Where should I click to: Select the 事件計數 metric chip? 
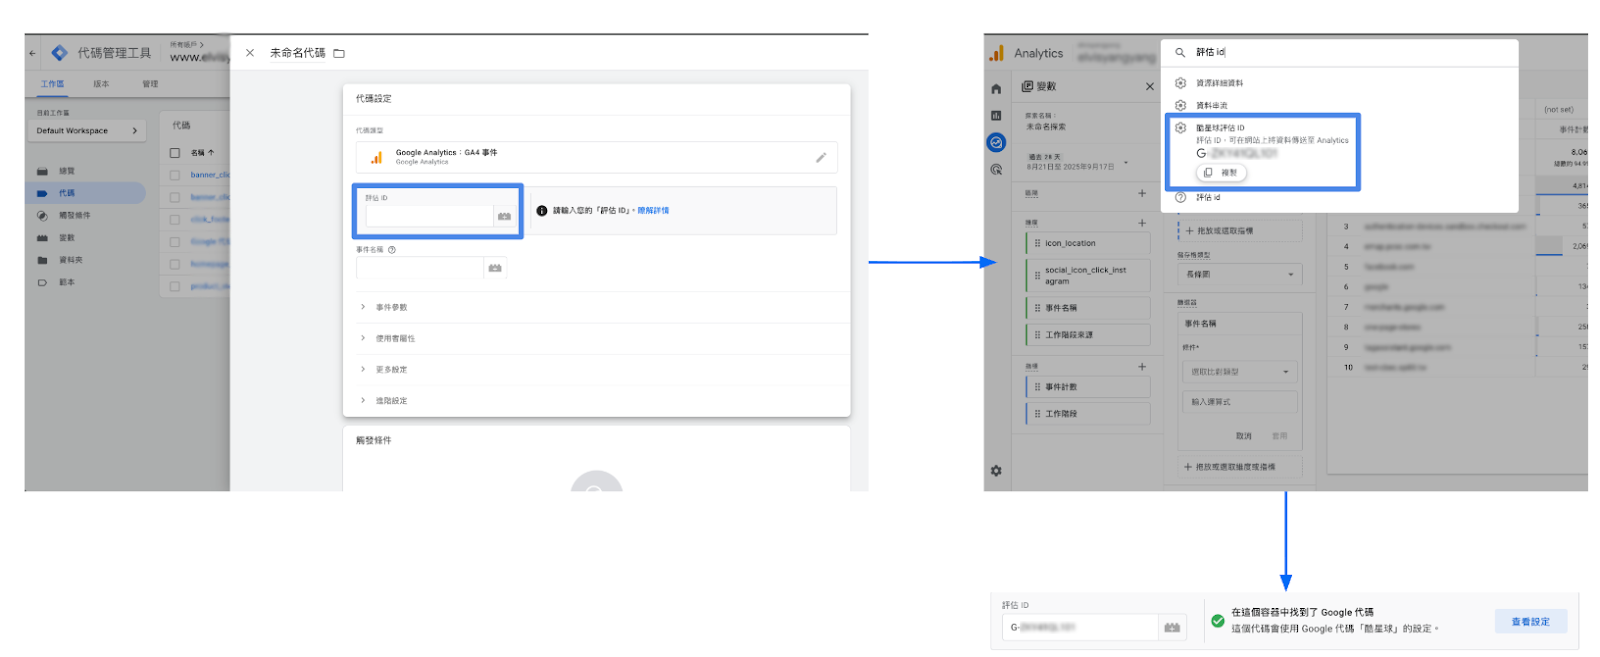pyautogui.click(x=1088, y=387)
